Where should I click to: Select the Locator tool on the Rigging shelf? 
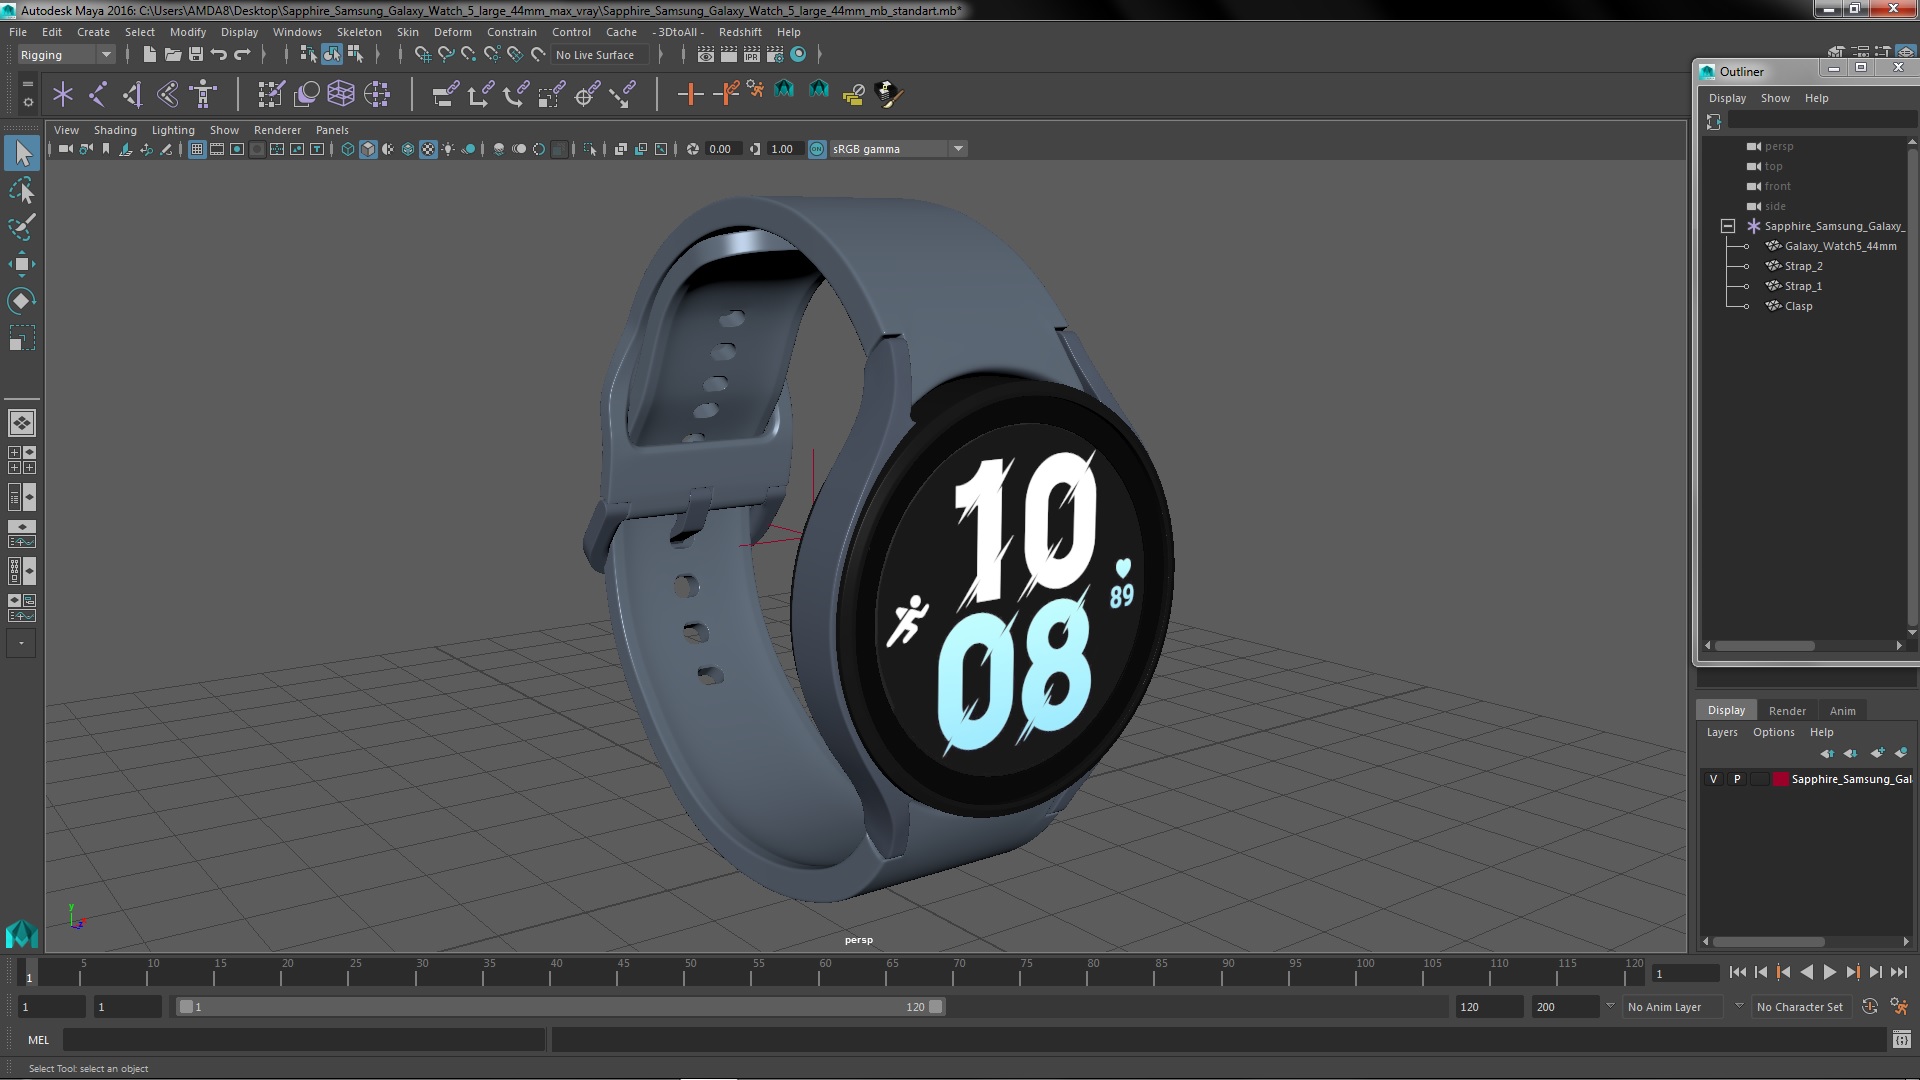63,95
